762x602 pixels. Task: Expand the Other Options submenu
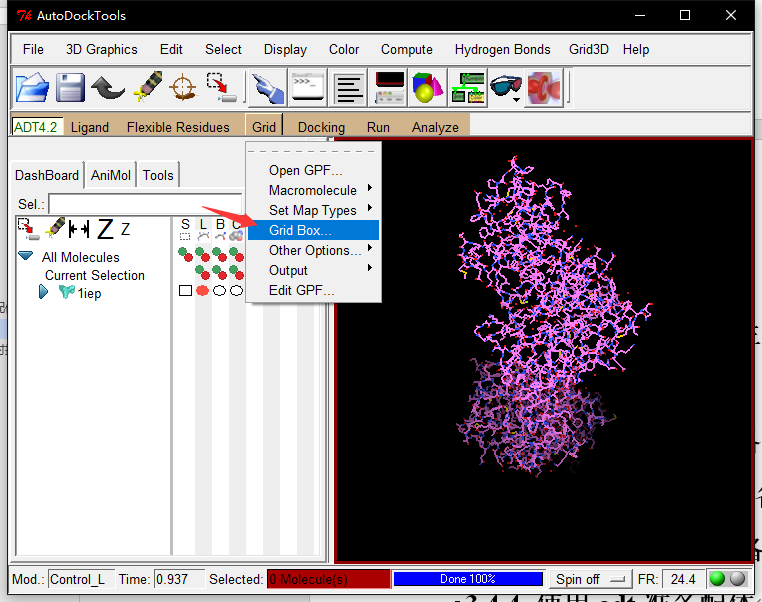[x=313, y=250]
